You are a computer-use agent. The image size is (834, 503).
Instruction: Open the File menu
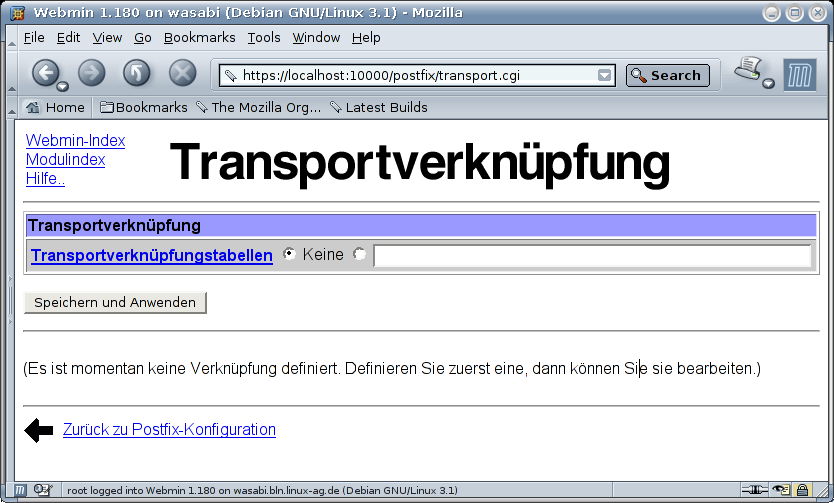click(34, 38)
